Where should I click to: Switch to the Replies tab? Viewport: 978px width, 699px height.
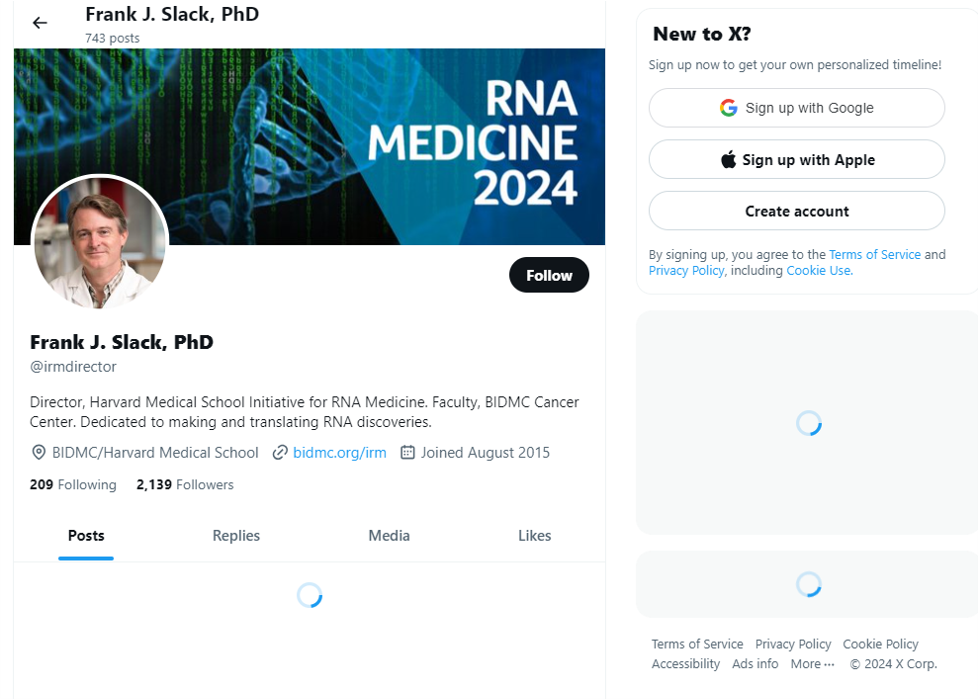[x=236, y=536]
